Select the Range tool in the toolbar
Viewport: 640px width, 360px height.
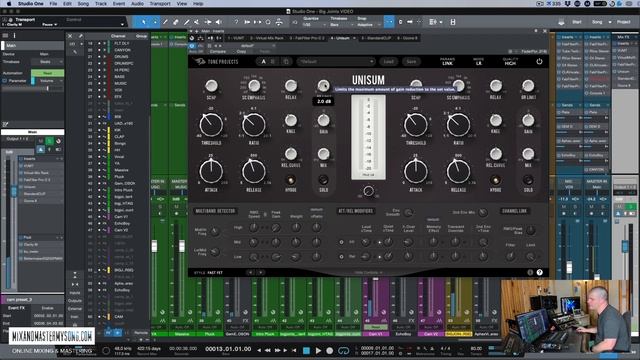[x=154, y=22]
